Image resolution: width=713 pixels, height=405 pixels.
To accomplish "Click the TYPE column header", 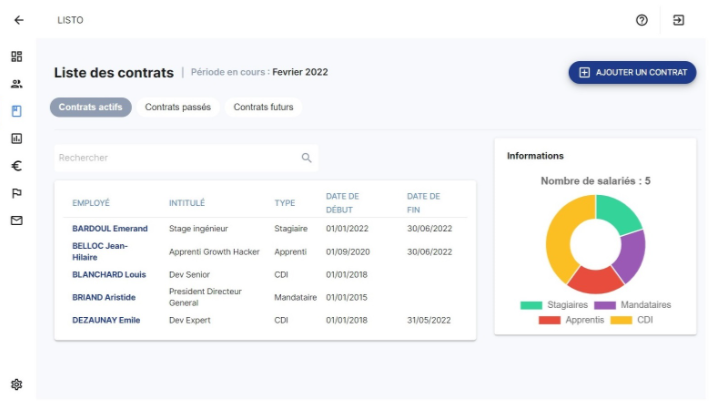I will 285,203.
